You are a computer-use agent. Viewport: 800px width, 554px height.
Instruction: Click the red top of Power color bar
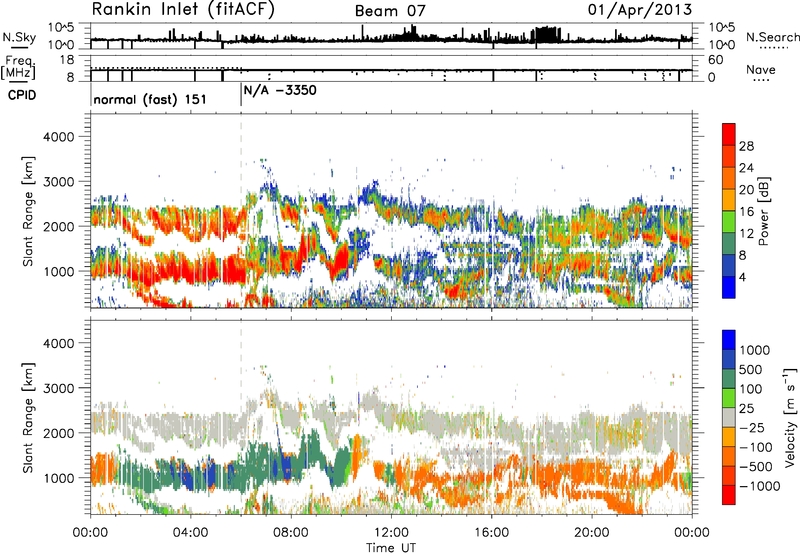coord(729,134)
